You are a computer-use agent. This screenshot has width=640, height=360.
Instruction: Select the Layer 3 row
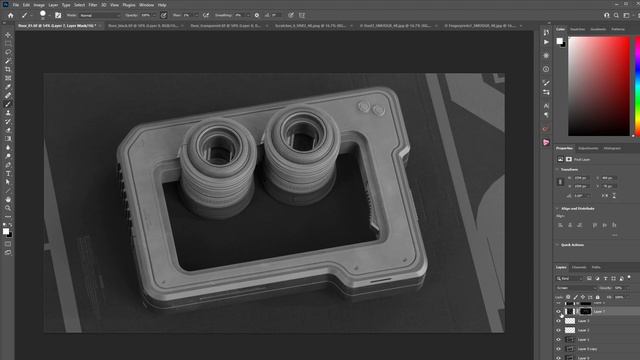point(597,321)
